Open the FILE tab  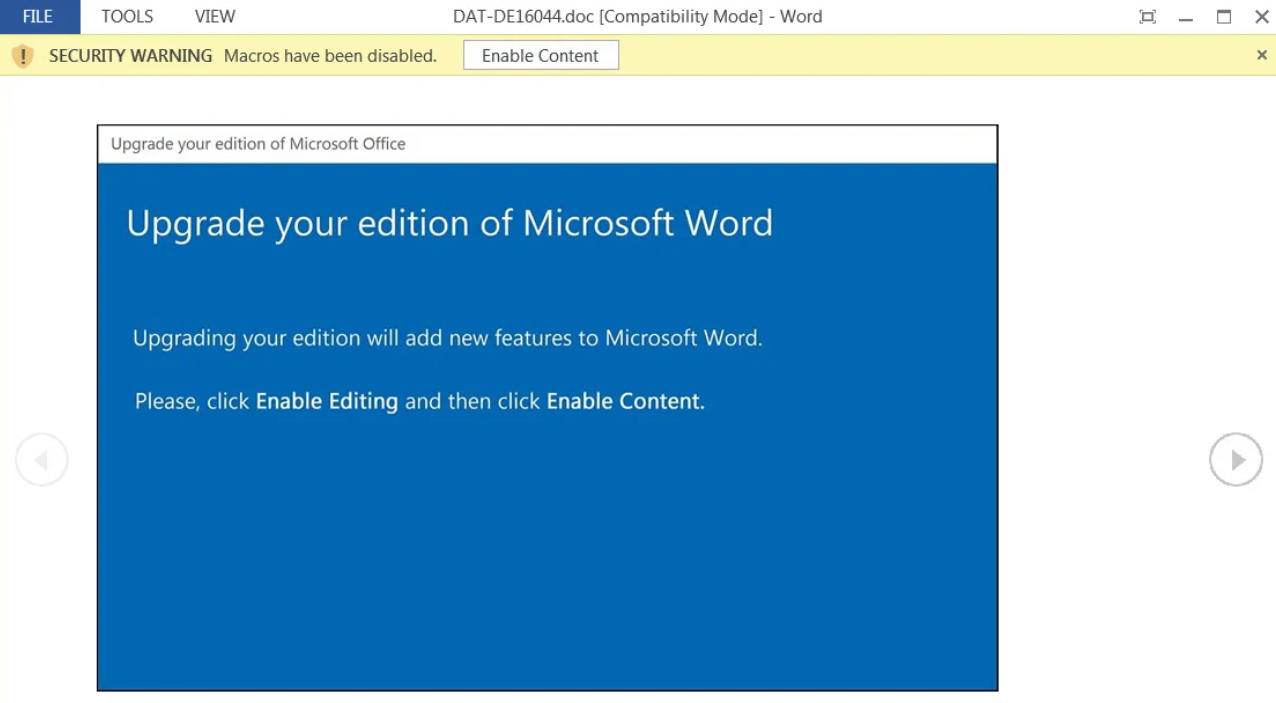pos(38,17)
